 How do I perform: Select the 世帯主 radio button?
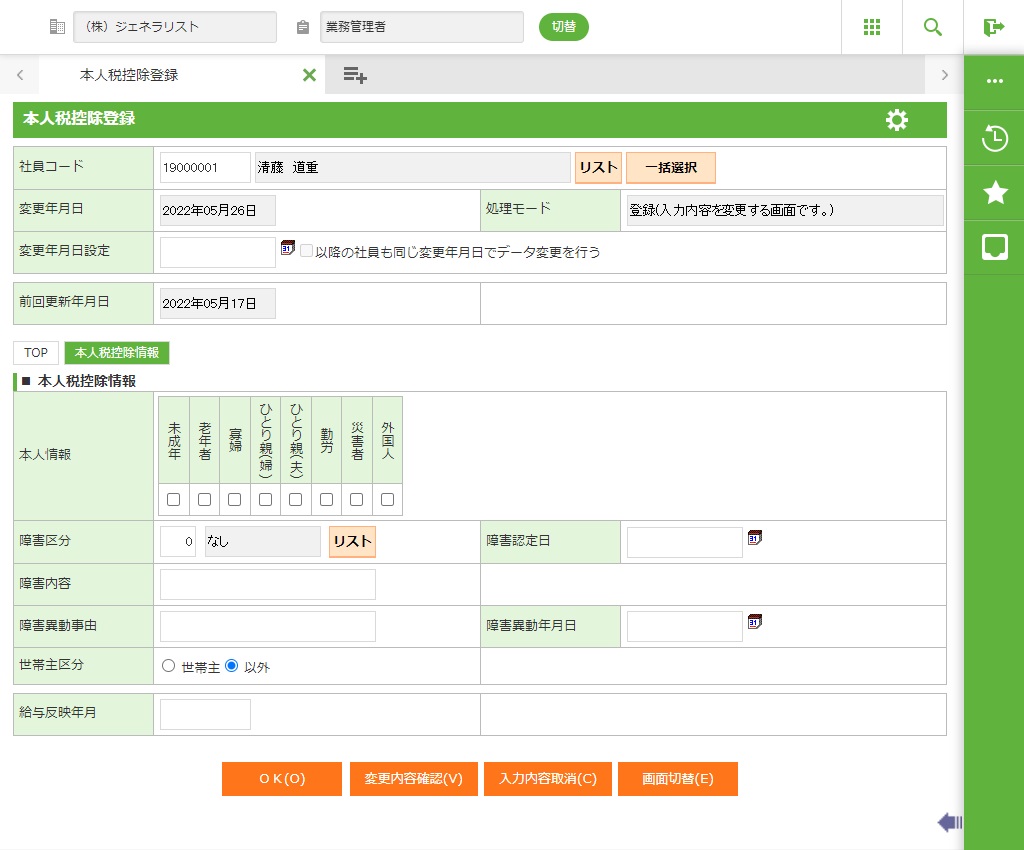(x=168, y=666)
